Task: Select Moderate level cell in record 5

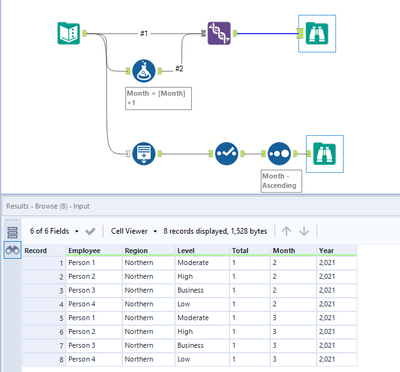Action: coord(202,318)
